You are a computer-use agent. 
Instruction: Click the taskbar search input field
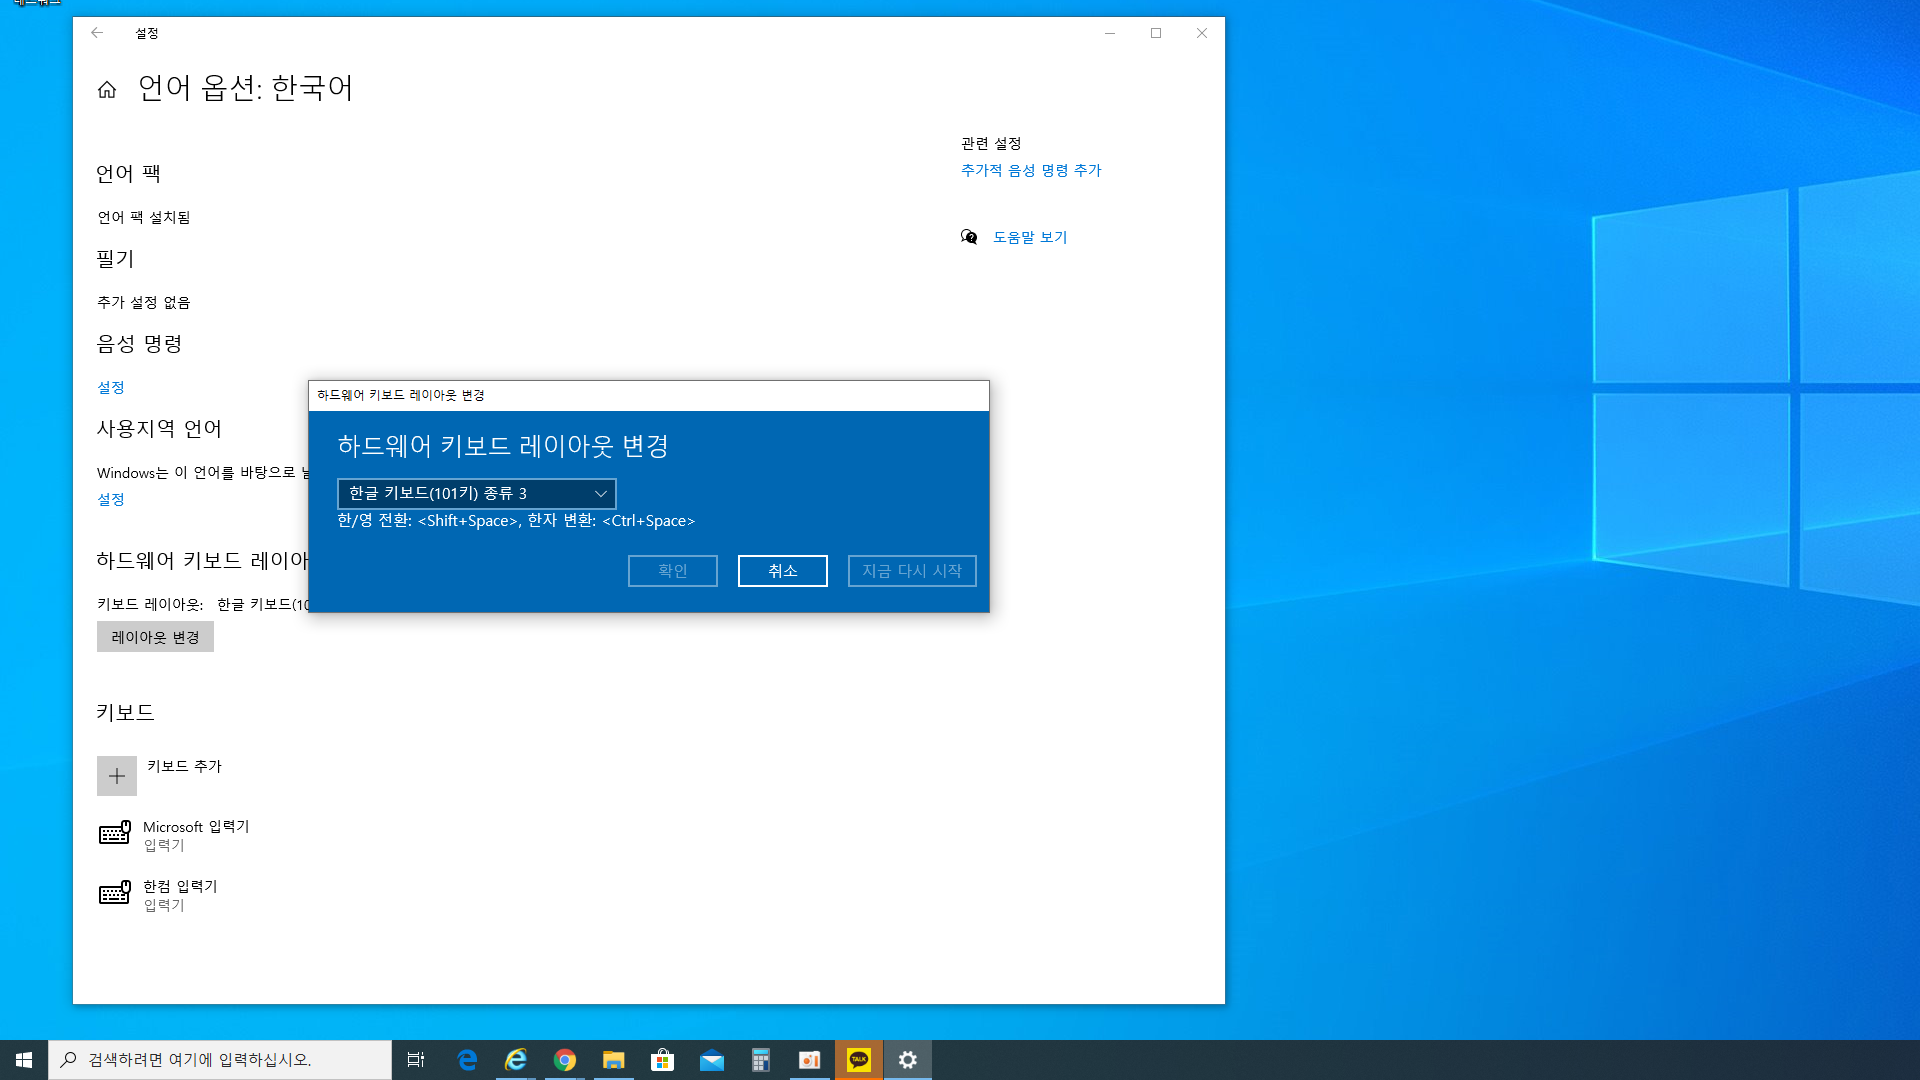tap(220, 1060)
